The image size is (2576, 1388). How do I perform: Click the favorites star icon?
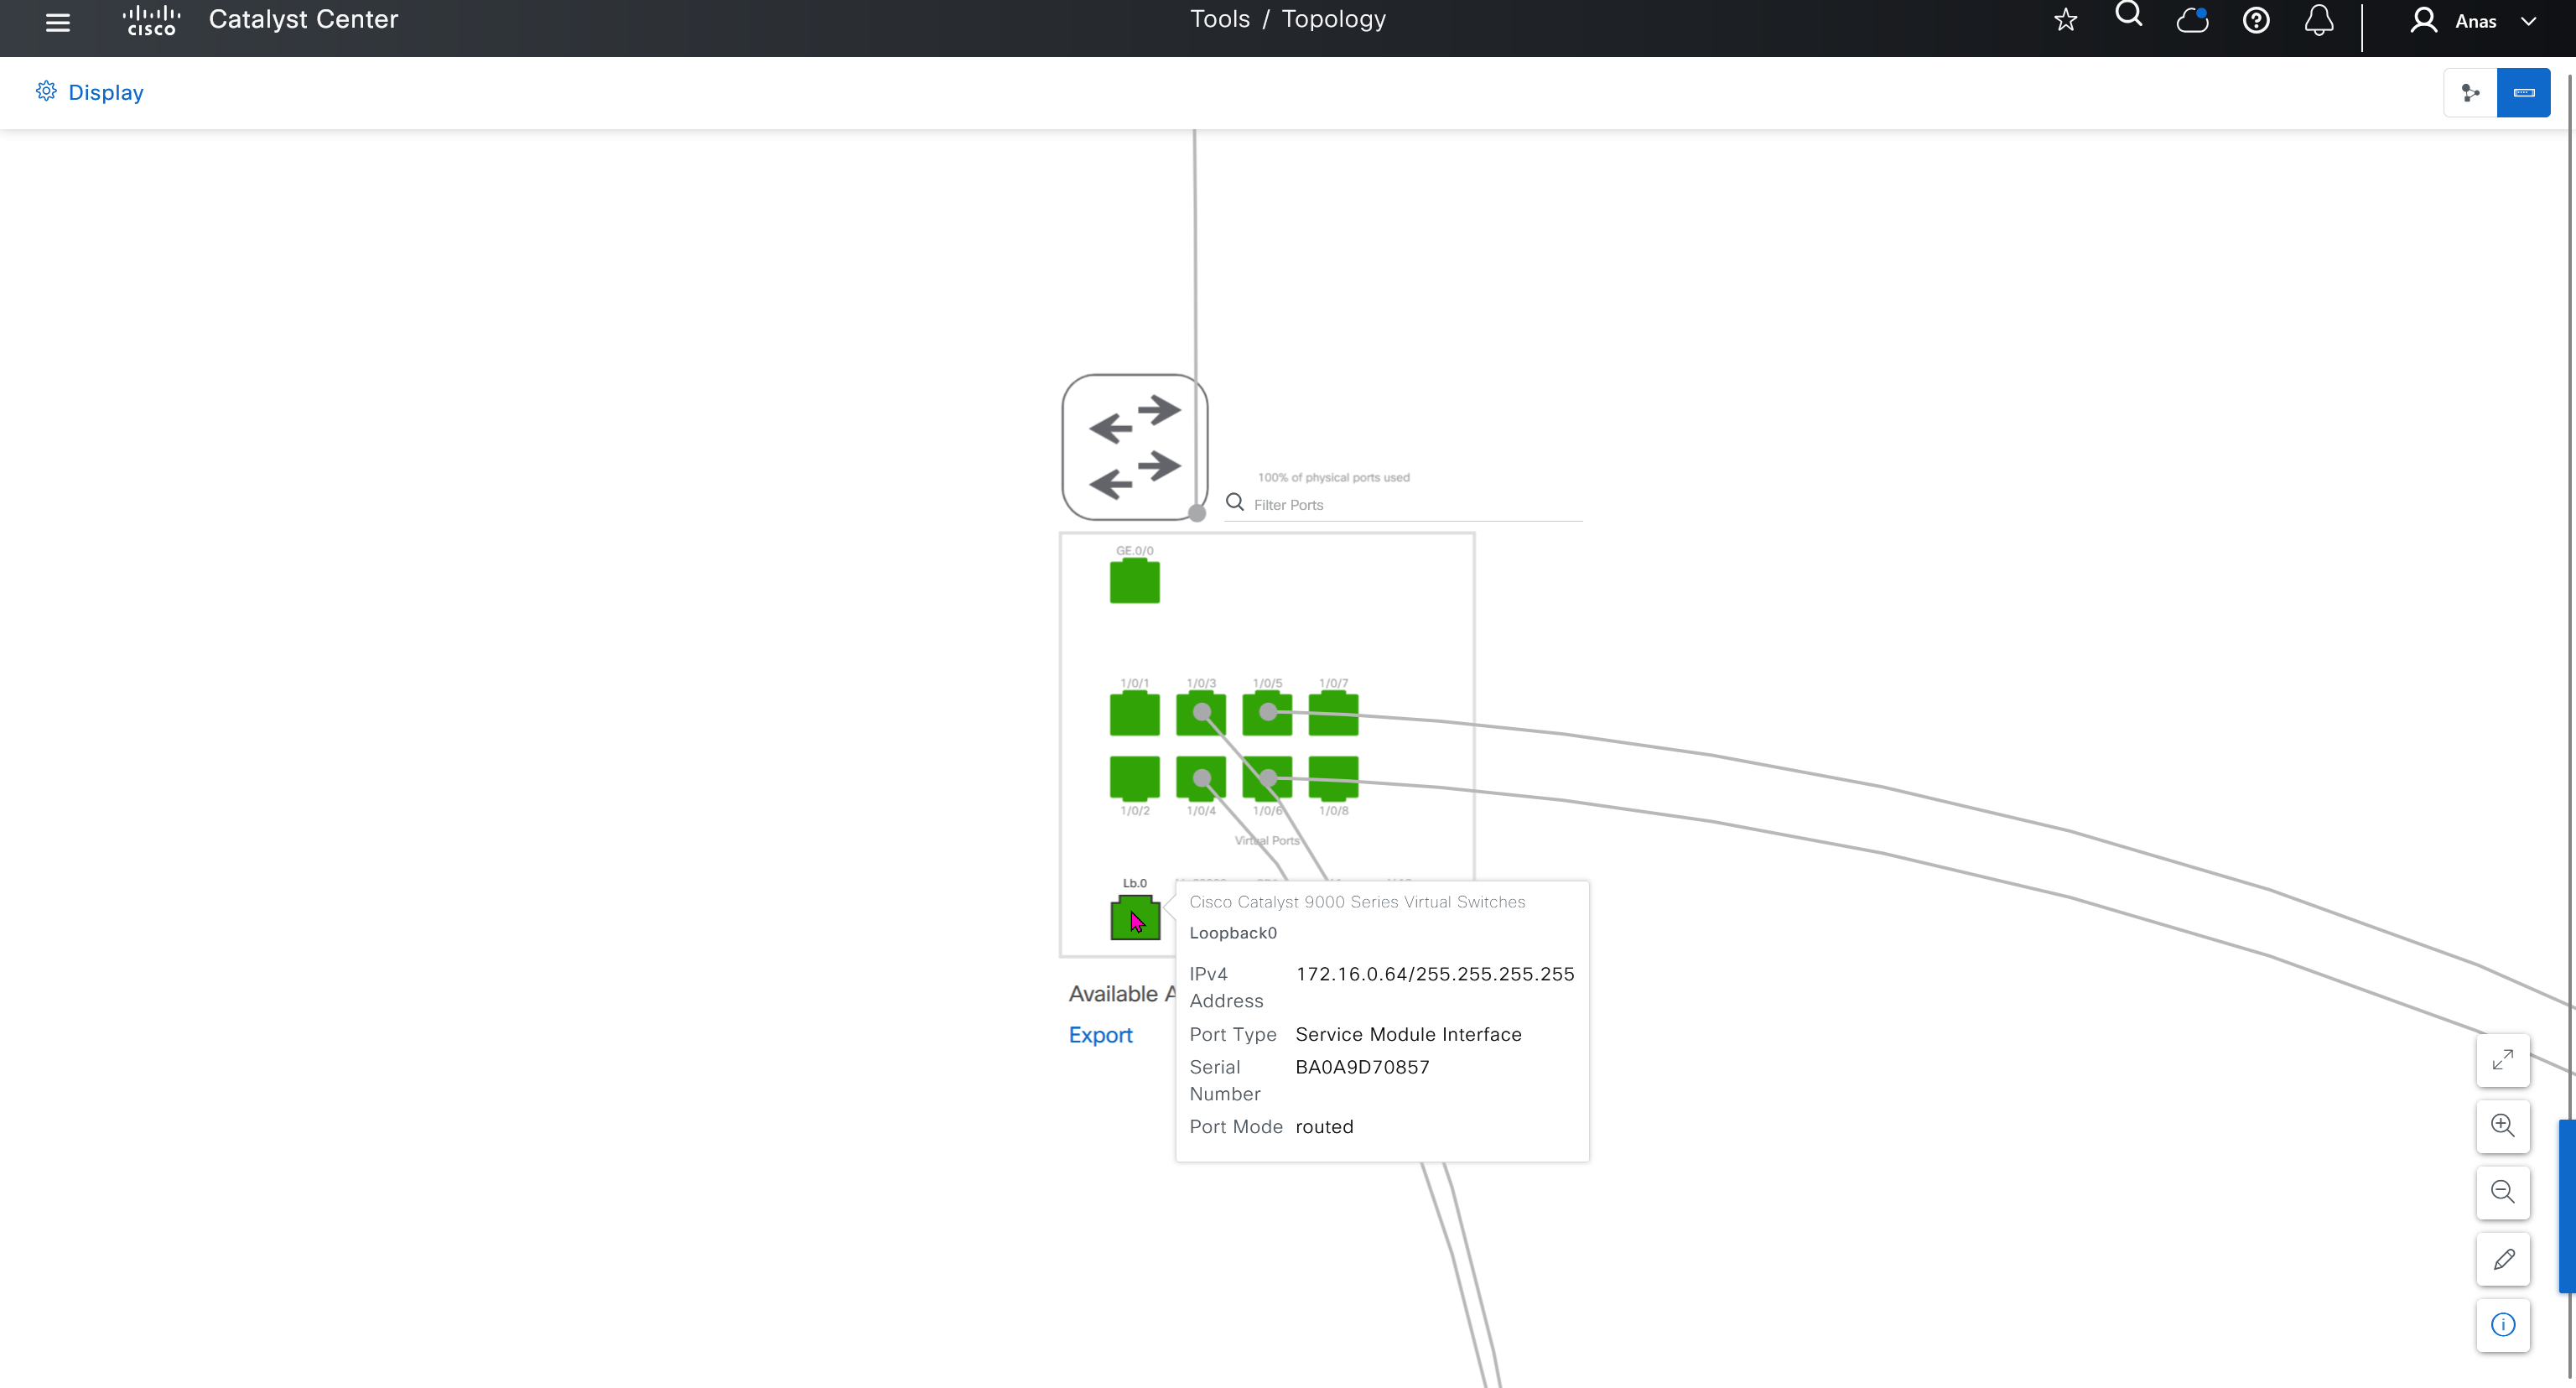(2066, 20)
